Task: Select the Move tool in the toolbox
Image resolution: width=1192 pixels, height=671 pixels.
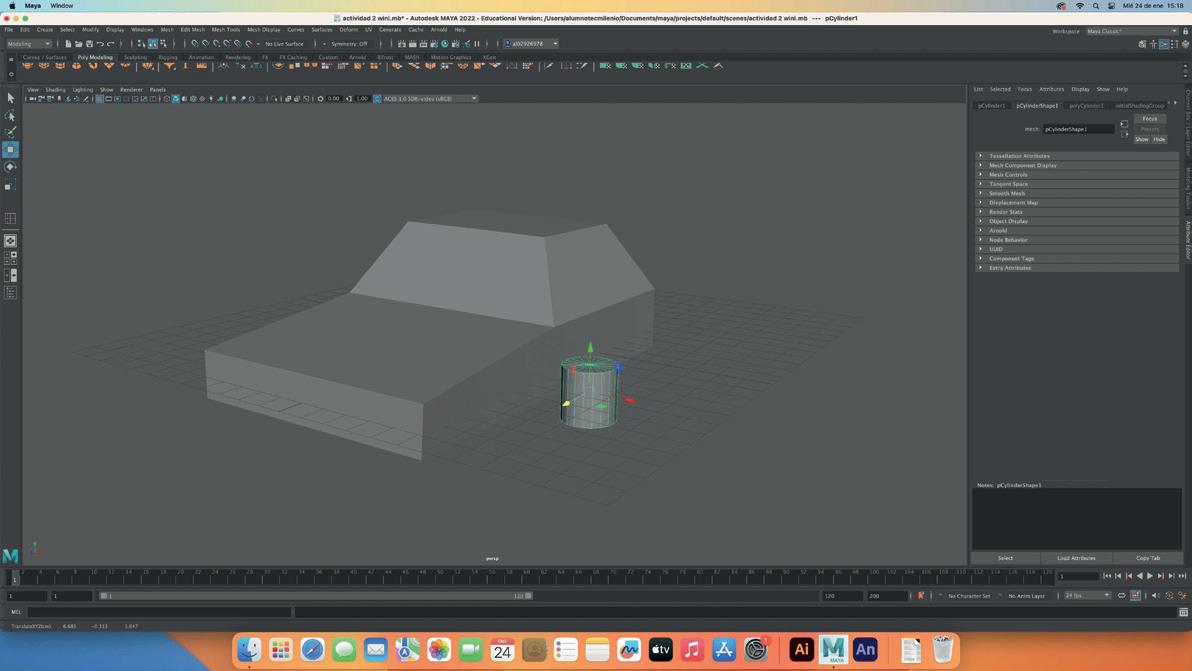Action: click(10, 149)
